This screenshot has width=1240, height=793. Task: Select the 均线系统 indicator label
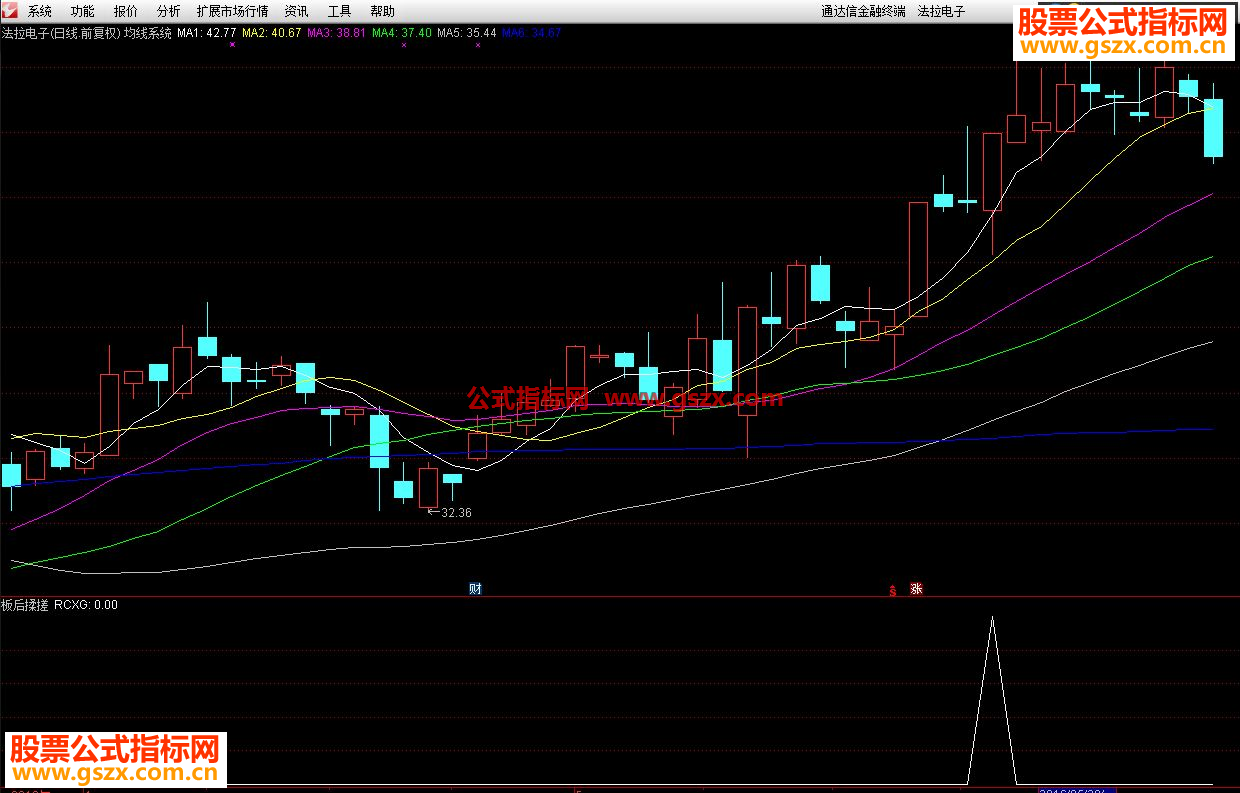pyautogui.click(x=147, y=33)
